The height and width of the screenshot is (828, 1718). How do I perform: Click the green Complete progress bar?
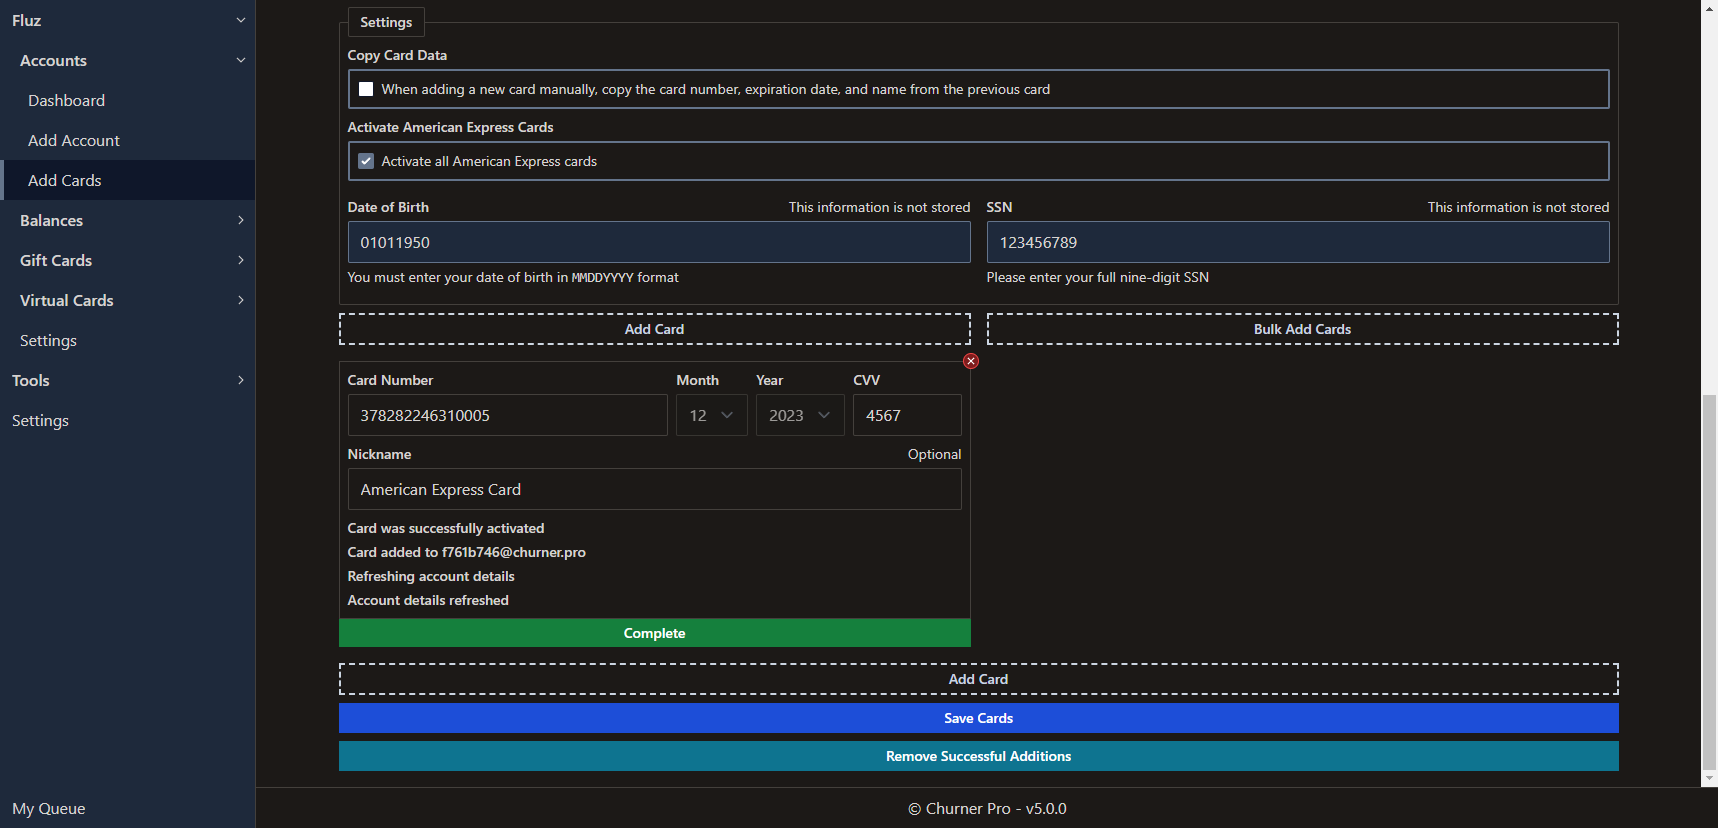click(x=654, y=633)
